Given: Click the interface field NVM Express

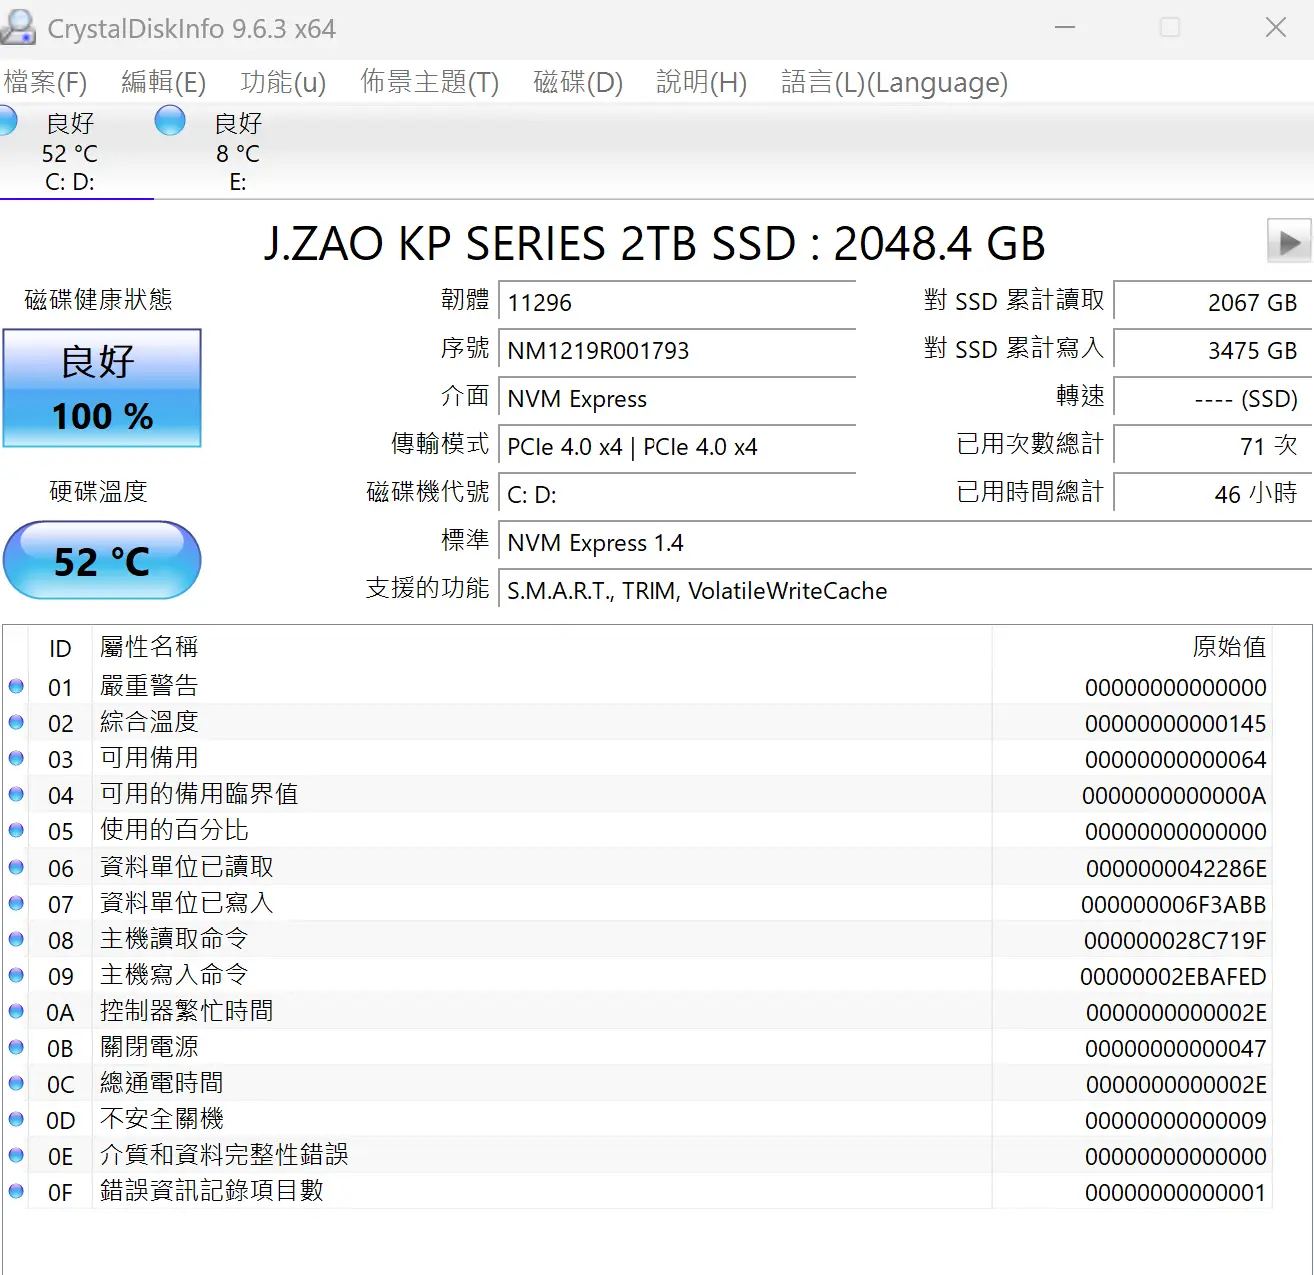Looking at the screenshot, I should click(x=677, y=399).
